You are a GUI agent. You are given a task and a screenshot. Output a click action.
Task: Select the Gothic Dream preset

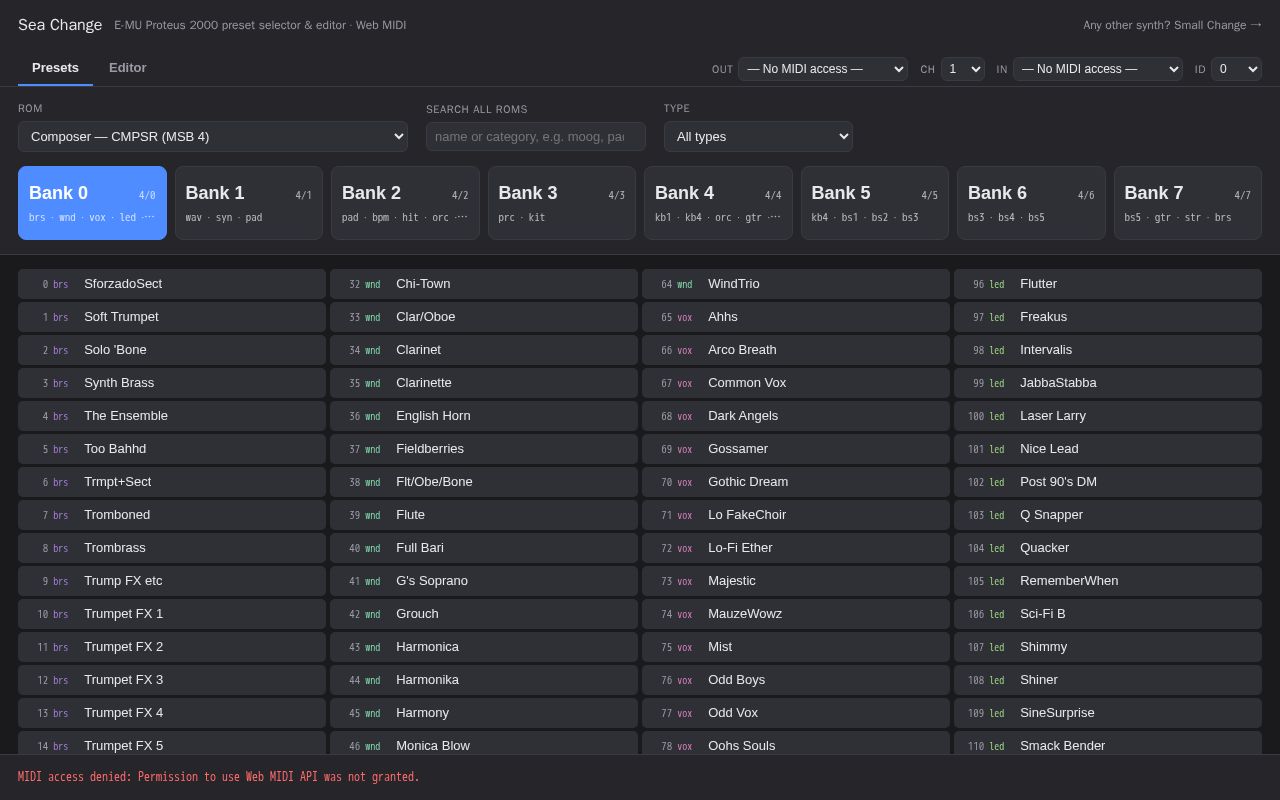(796, 482)
